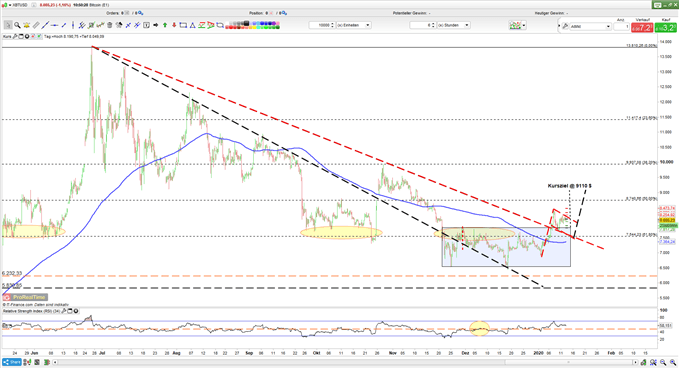Insert a text box annotation
Viewport: 679px width, 368px height.
click(x=146, y=25)
